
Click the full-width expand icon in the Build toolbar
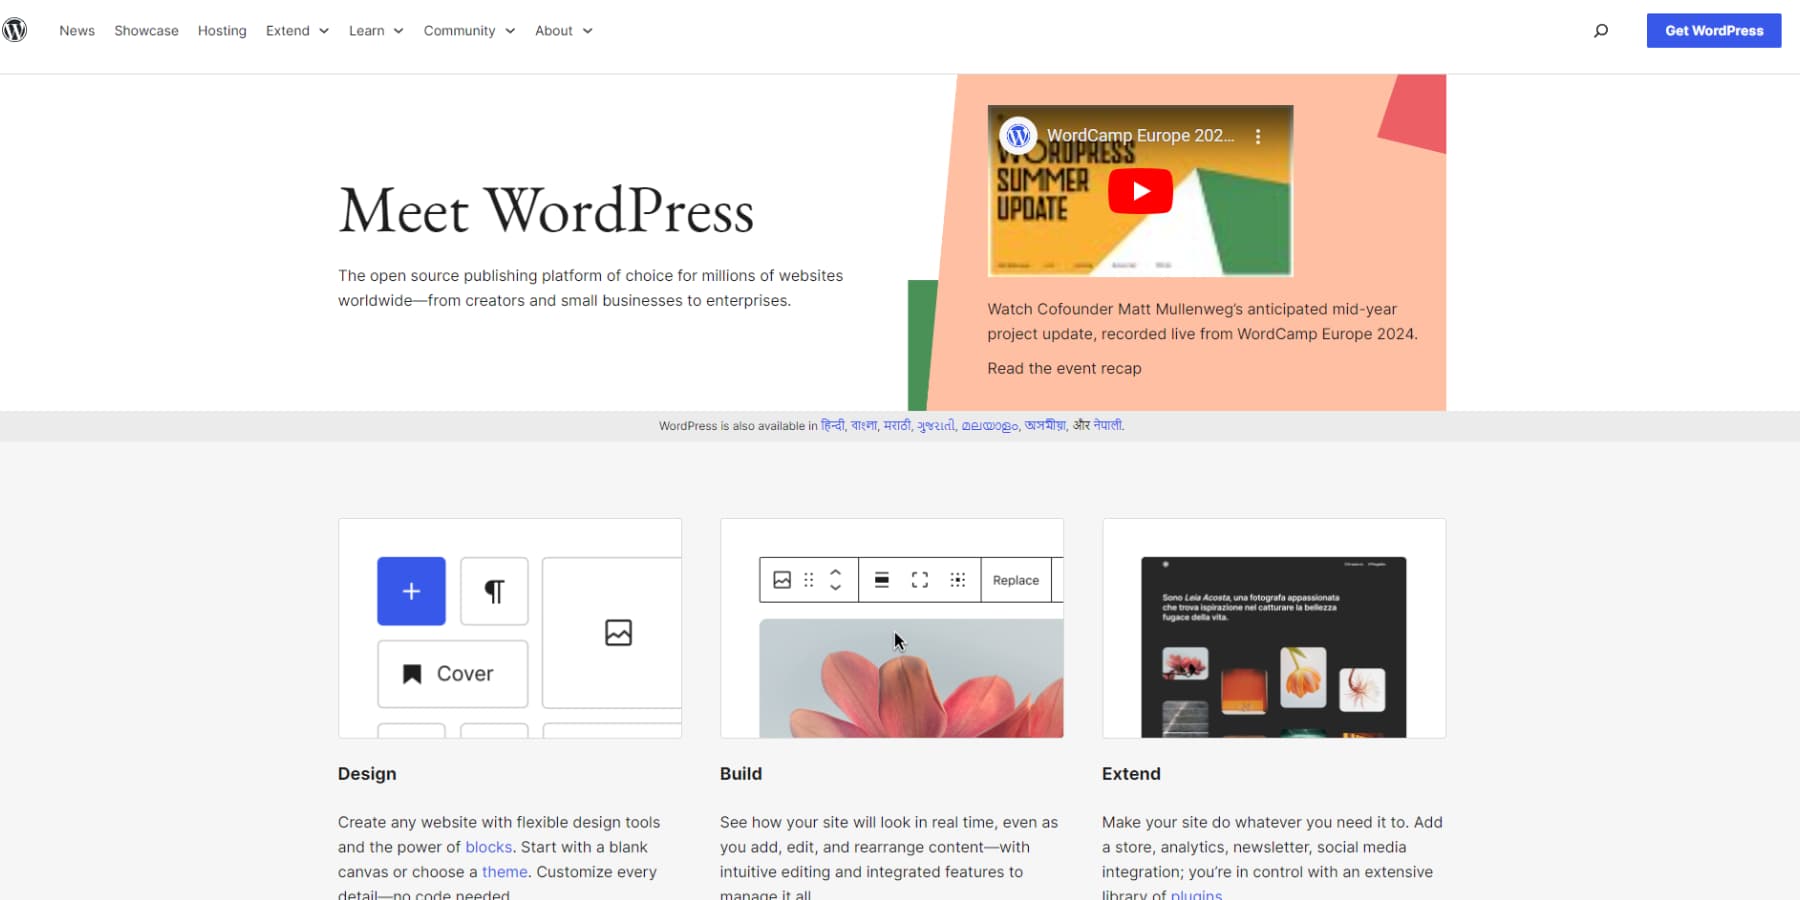[919, 580]
